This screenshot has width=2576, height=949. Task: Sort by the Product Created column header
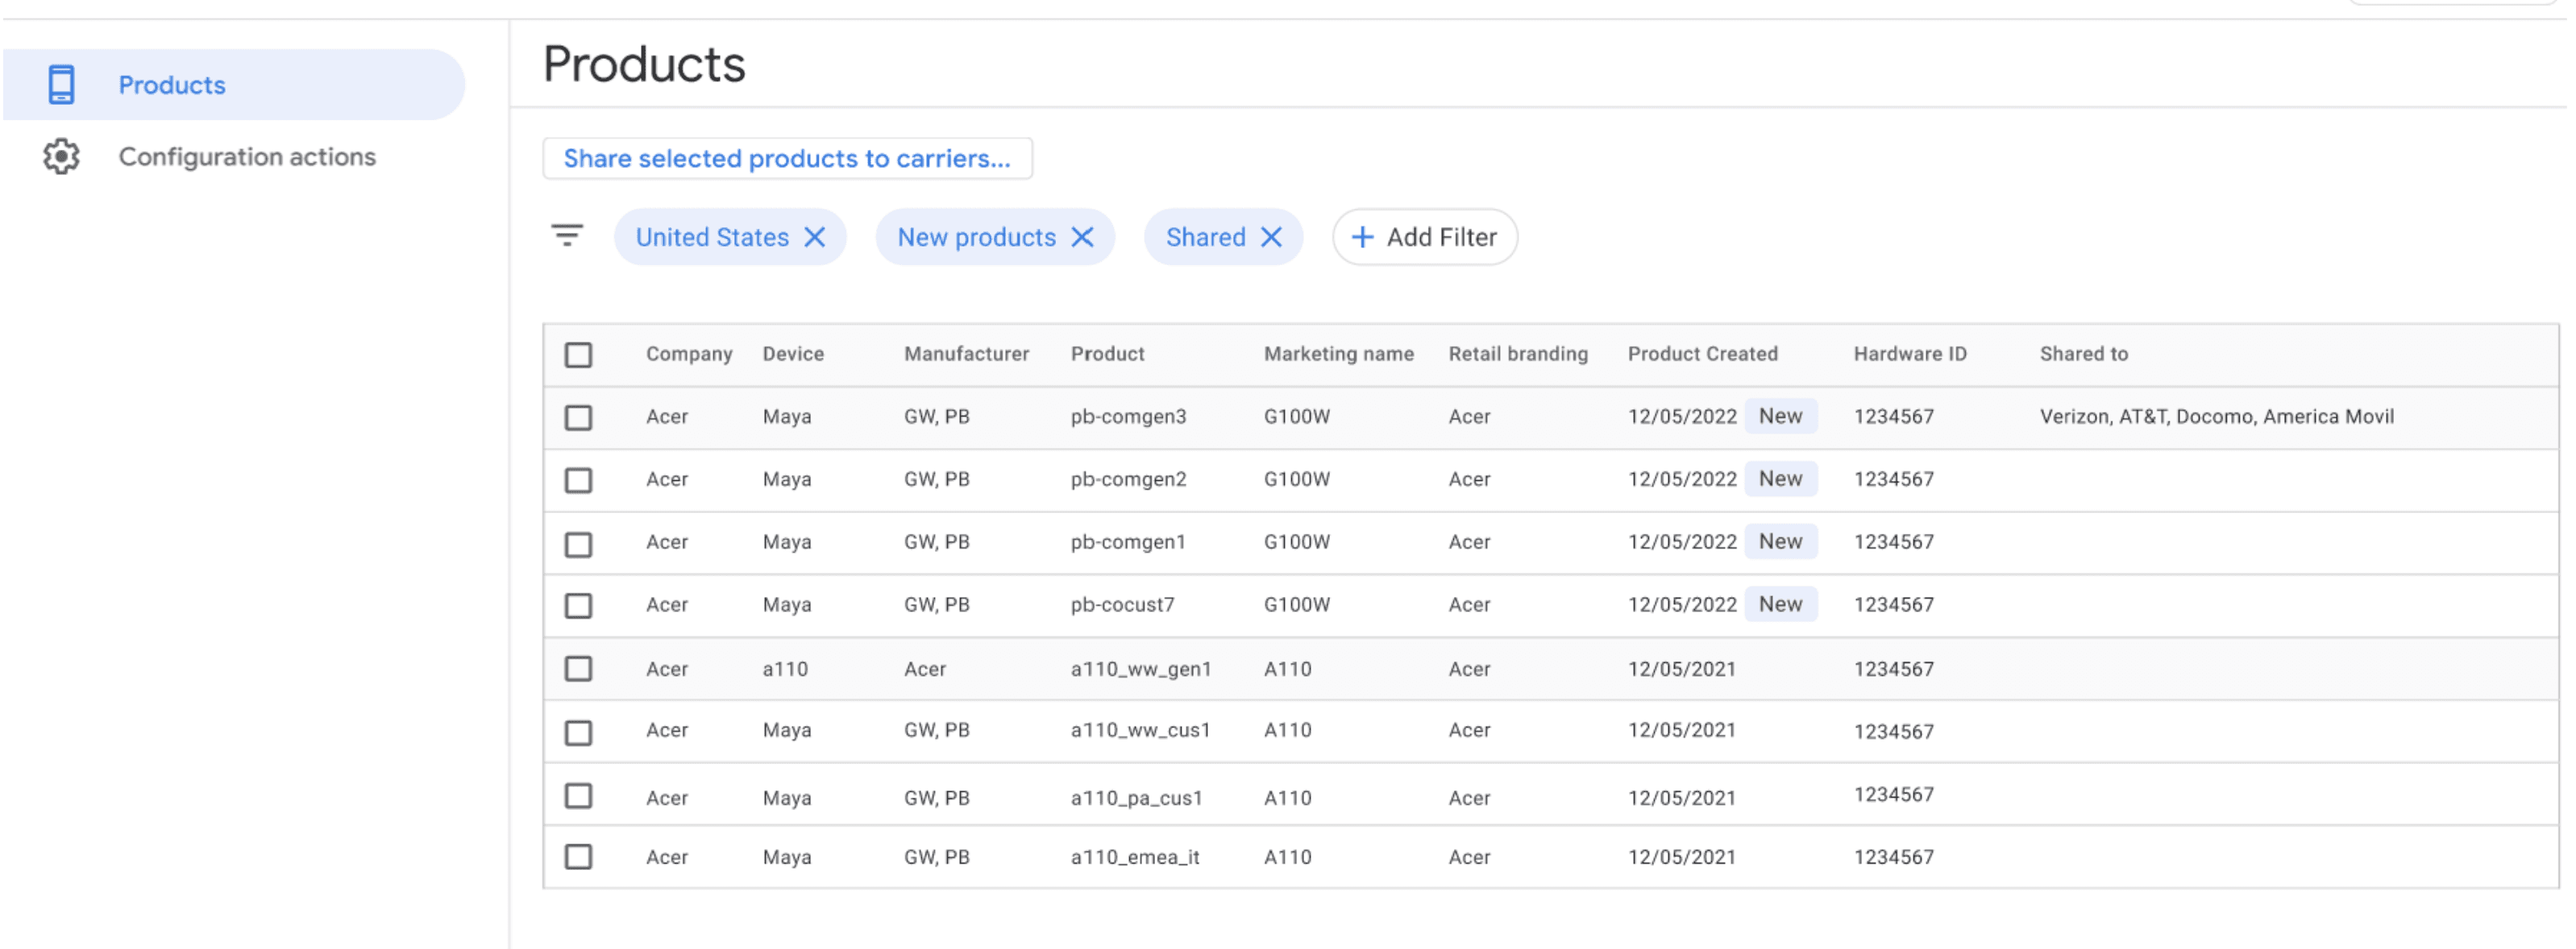pyautogui.click(x=1702, y=354)
